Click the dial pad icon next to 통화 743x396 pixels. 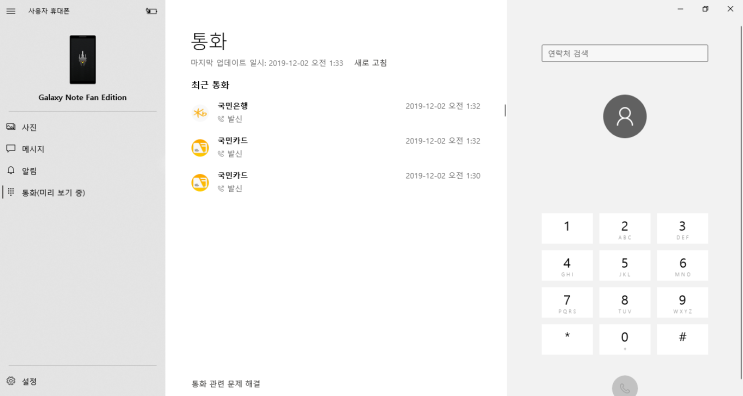tap(11, 192)
